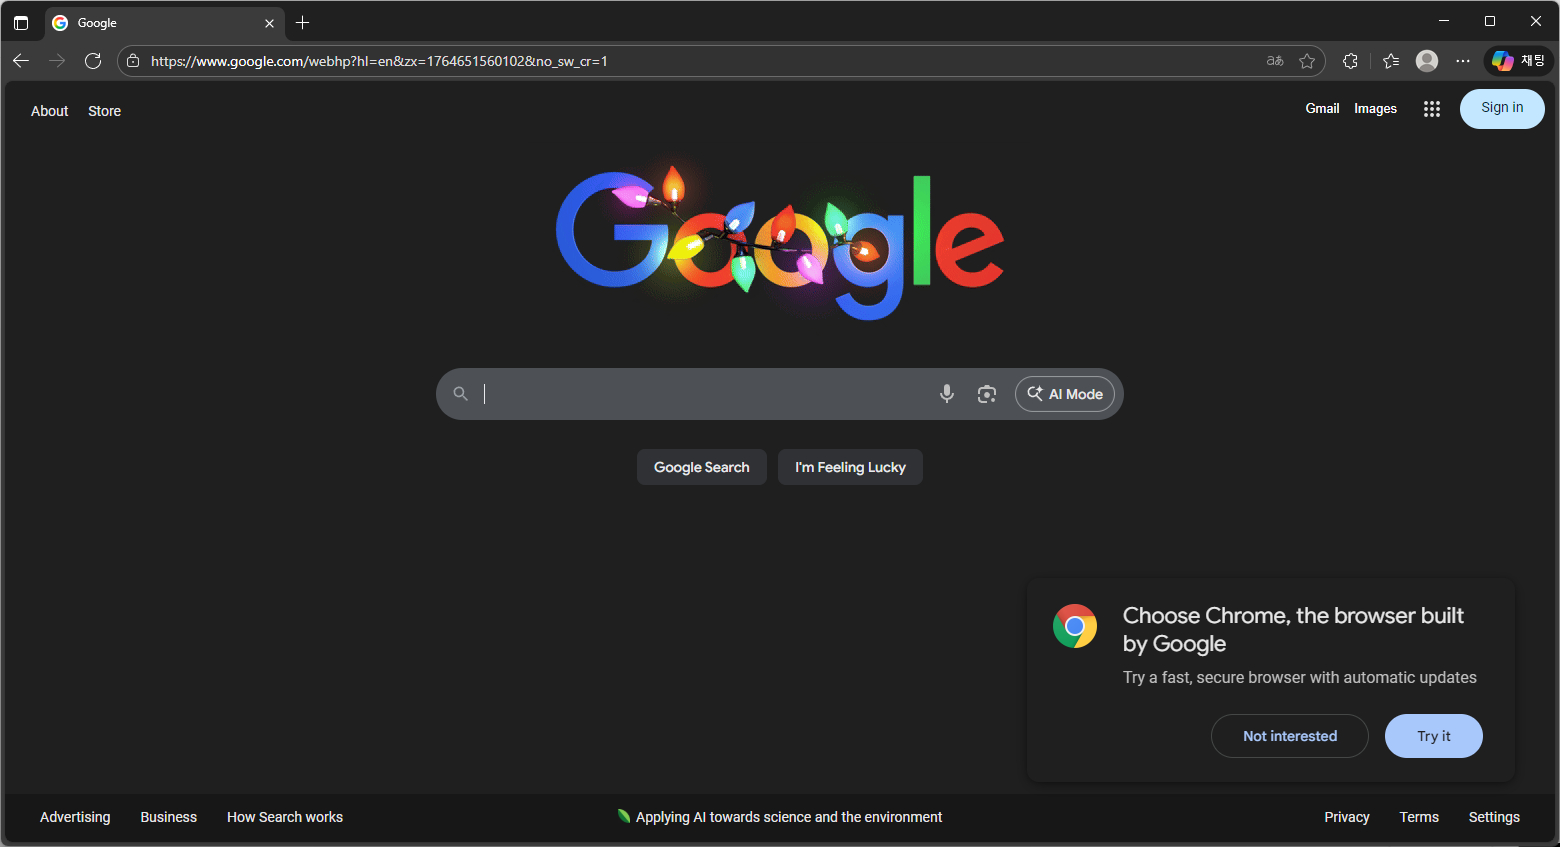This screenshot has width=1560, height=847.
Task: Click the browser forward arrow
Action: click(57, 61)
